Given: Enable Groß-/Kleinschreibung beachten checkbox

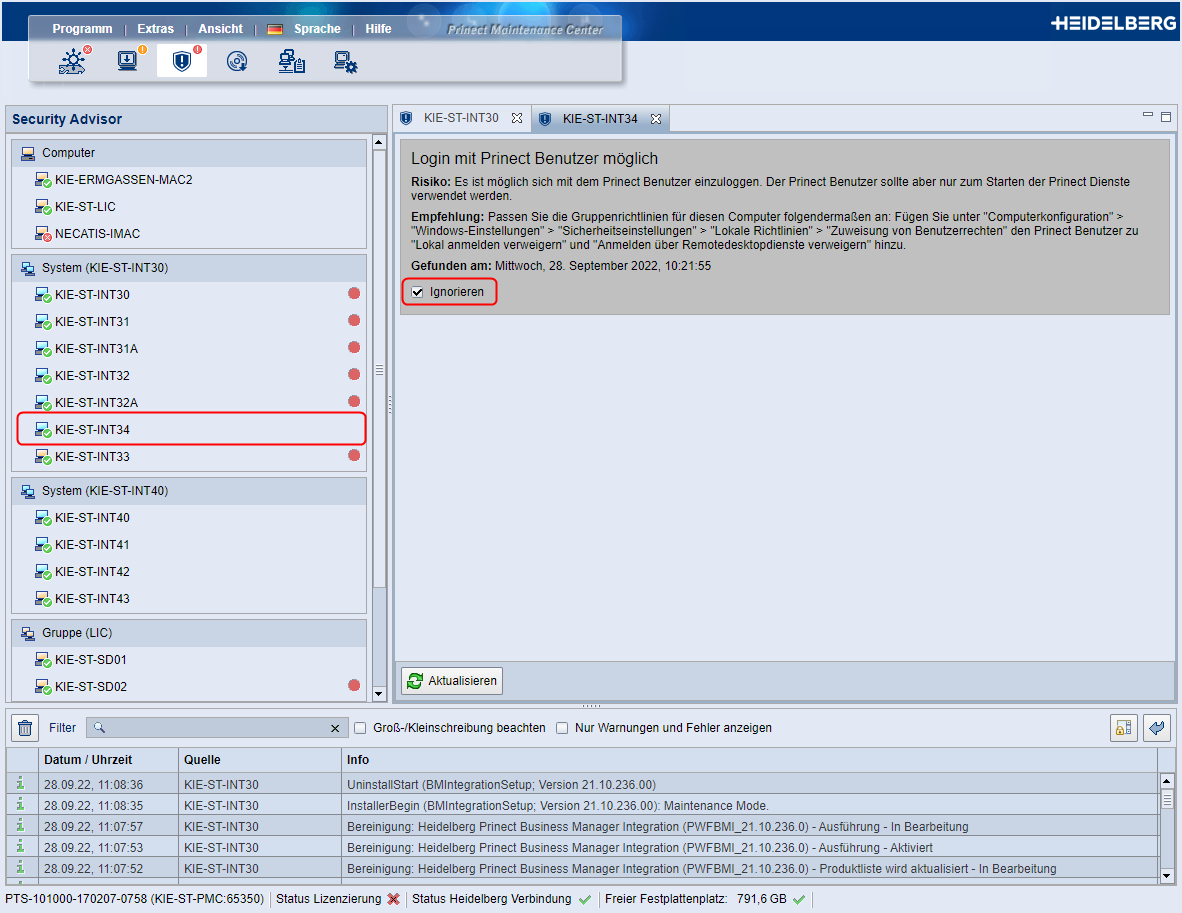Looking at the screenshot, I should click(360, 728).
